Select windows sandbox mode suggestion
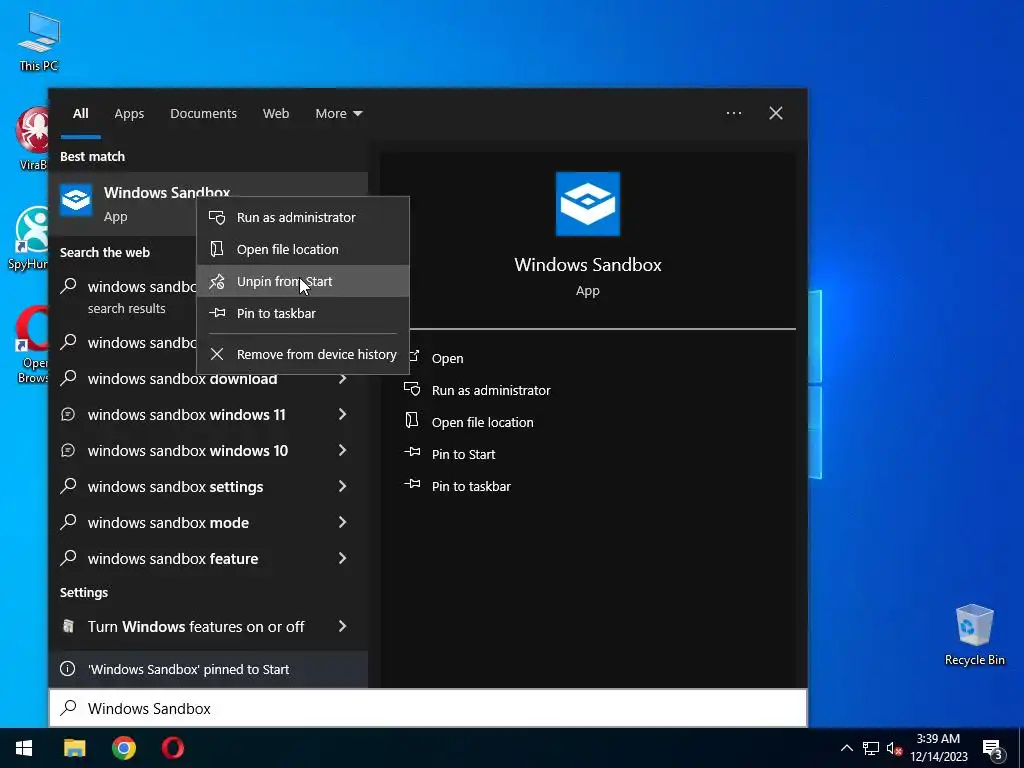 168,522
